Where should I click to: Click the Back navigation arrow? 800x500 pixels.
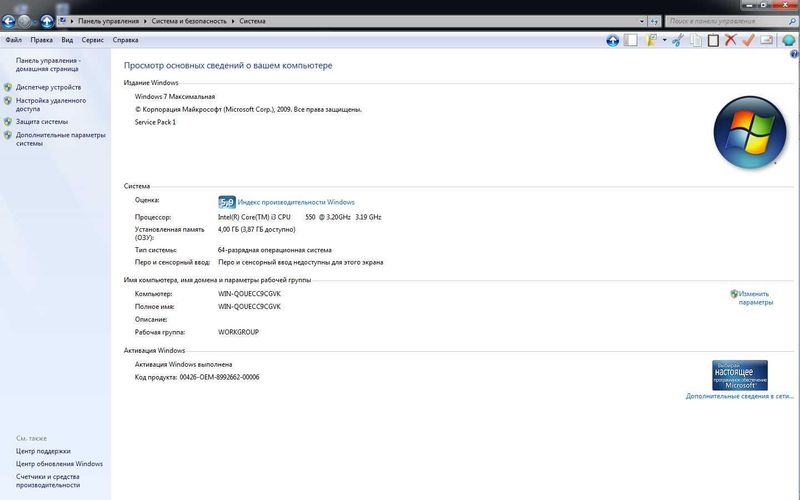9,21
